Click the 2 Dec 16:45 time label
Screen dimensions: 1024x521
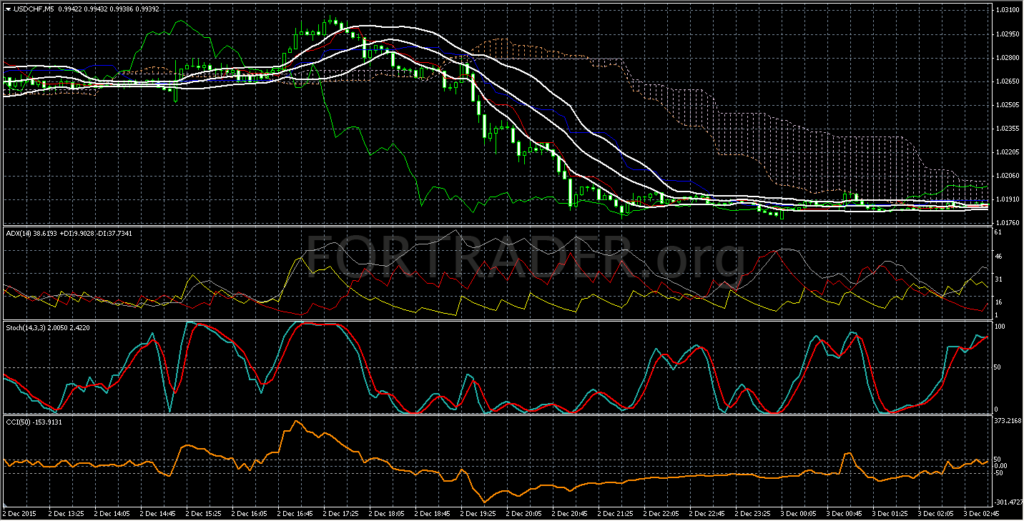pos(297,514)
